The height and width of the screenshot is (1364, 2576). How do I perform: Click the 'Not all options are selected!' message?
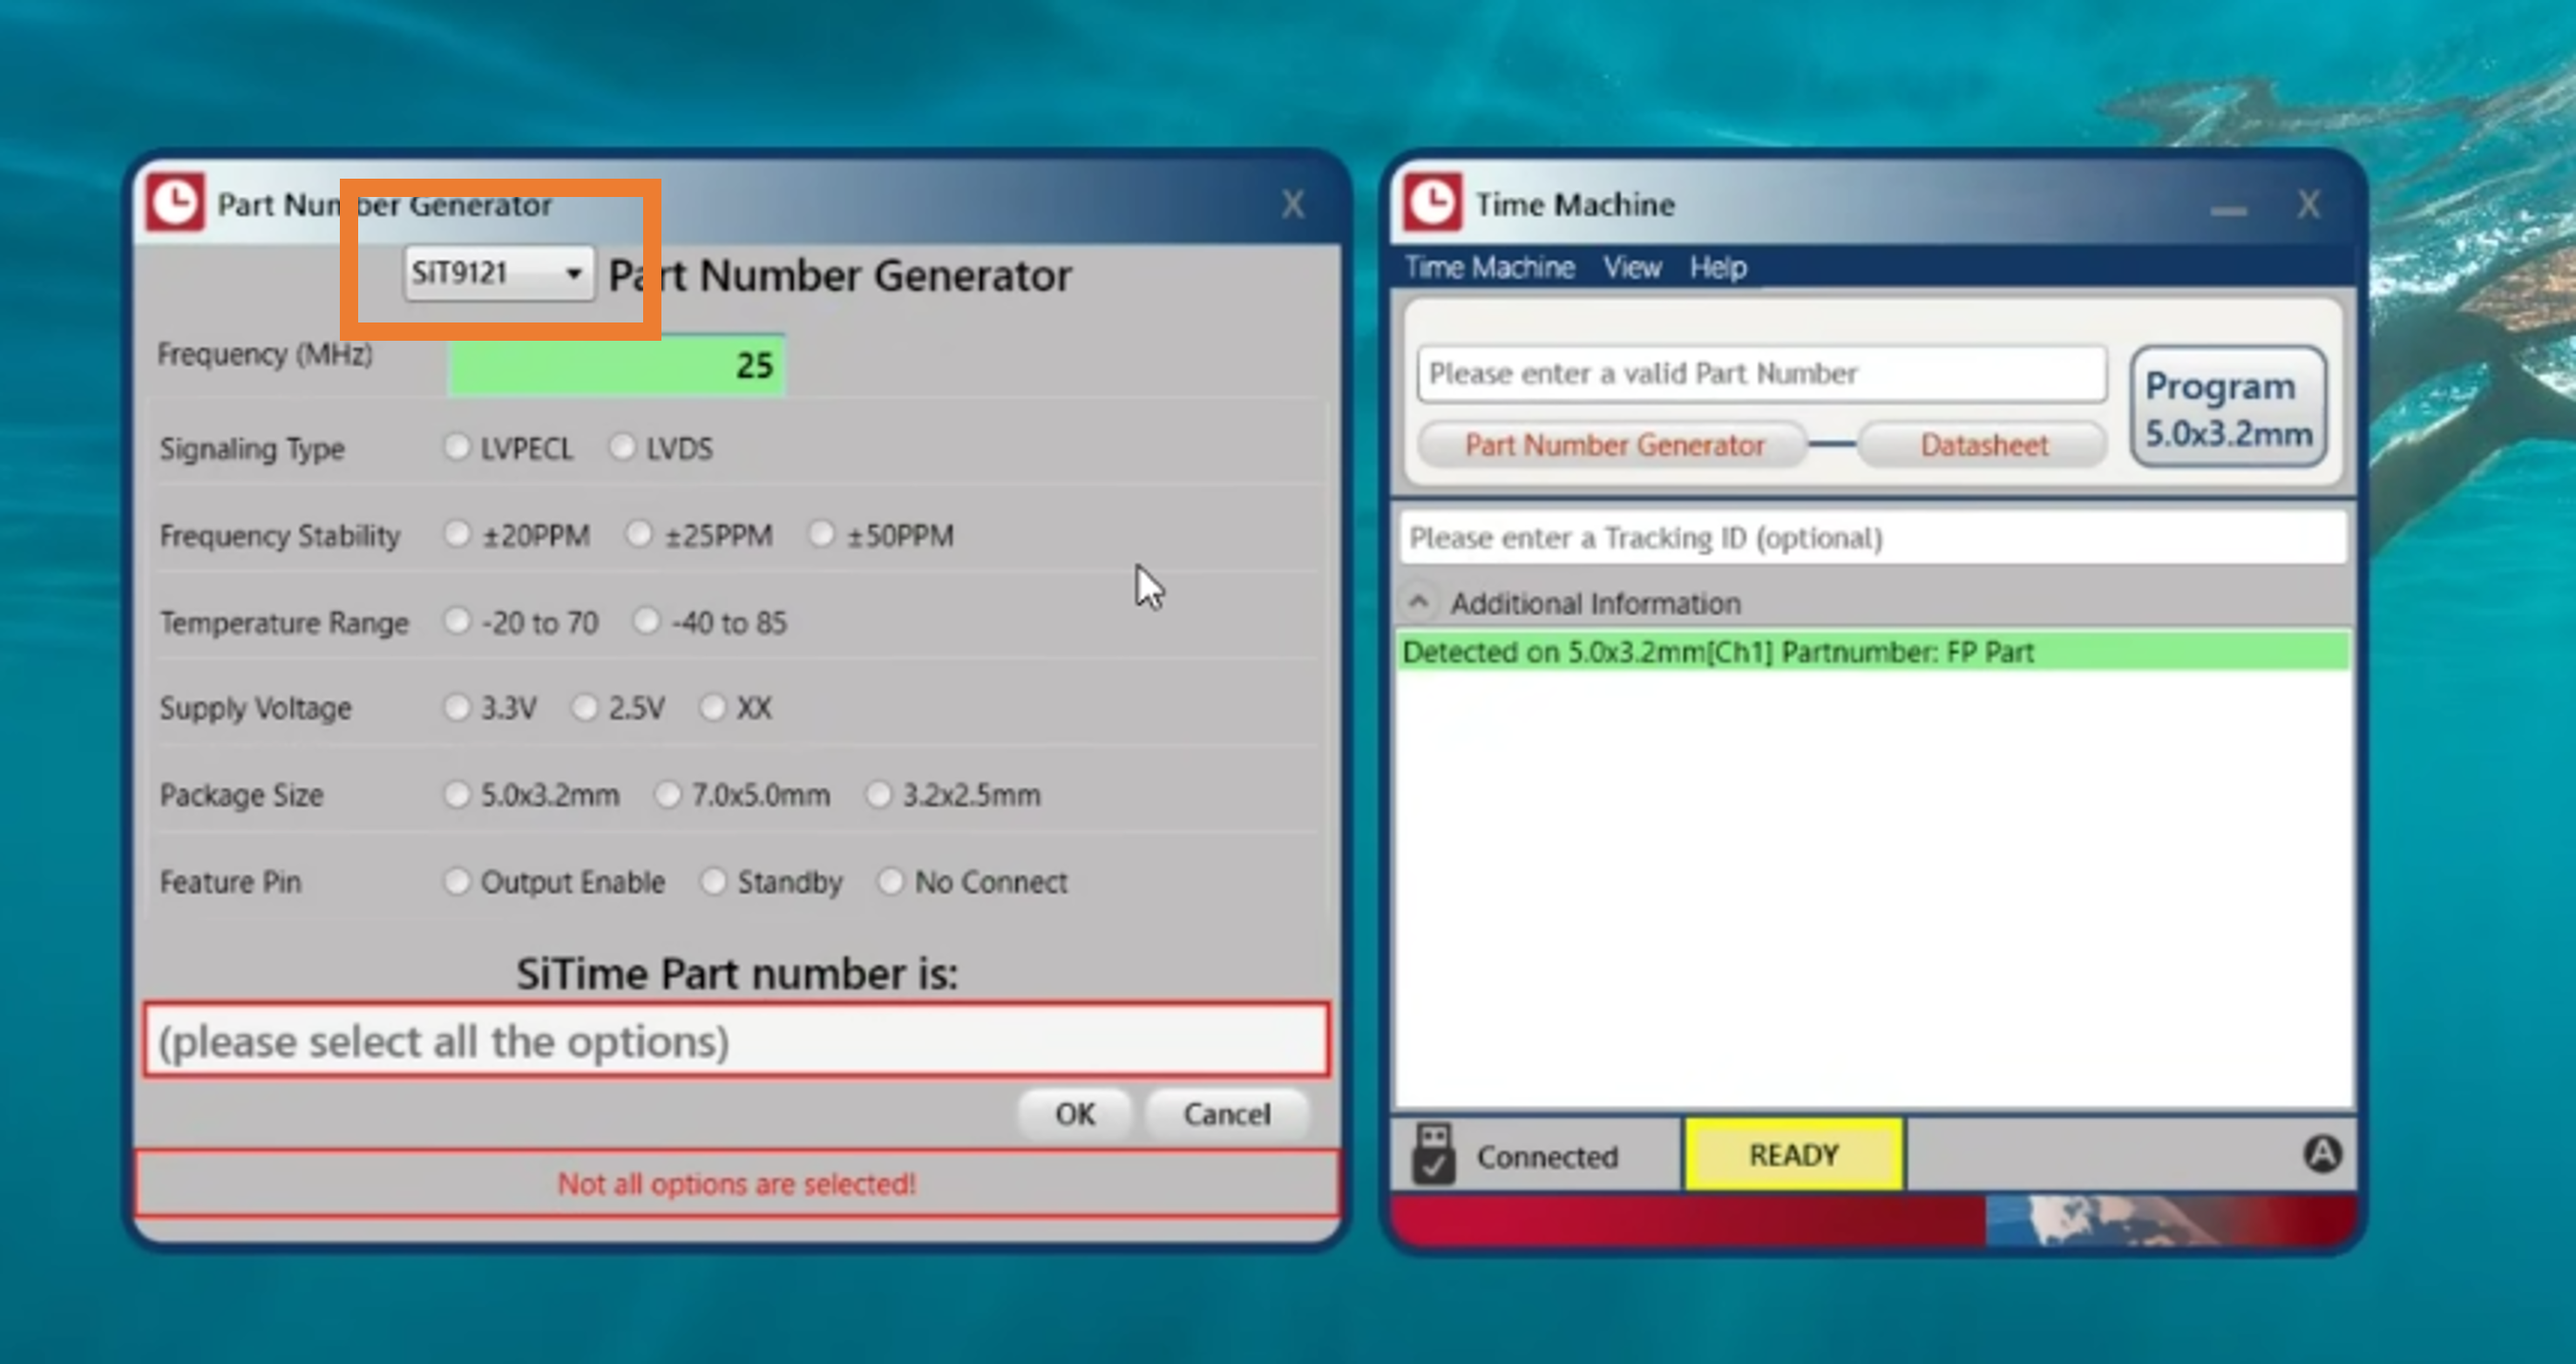point(737,1184)
